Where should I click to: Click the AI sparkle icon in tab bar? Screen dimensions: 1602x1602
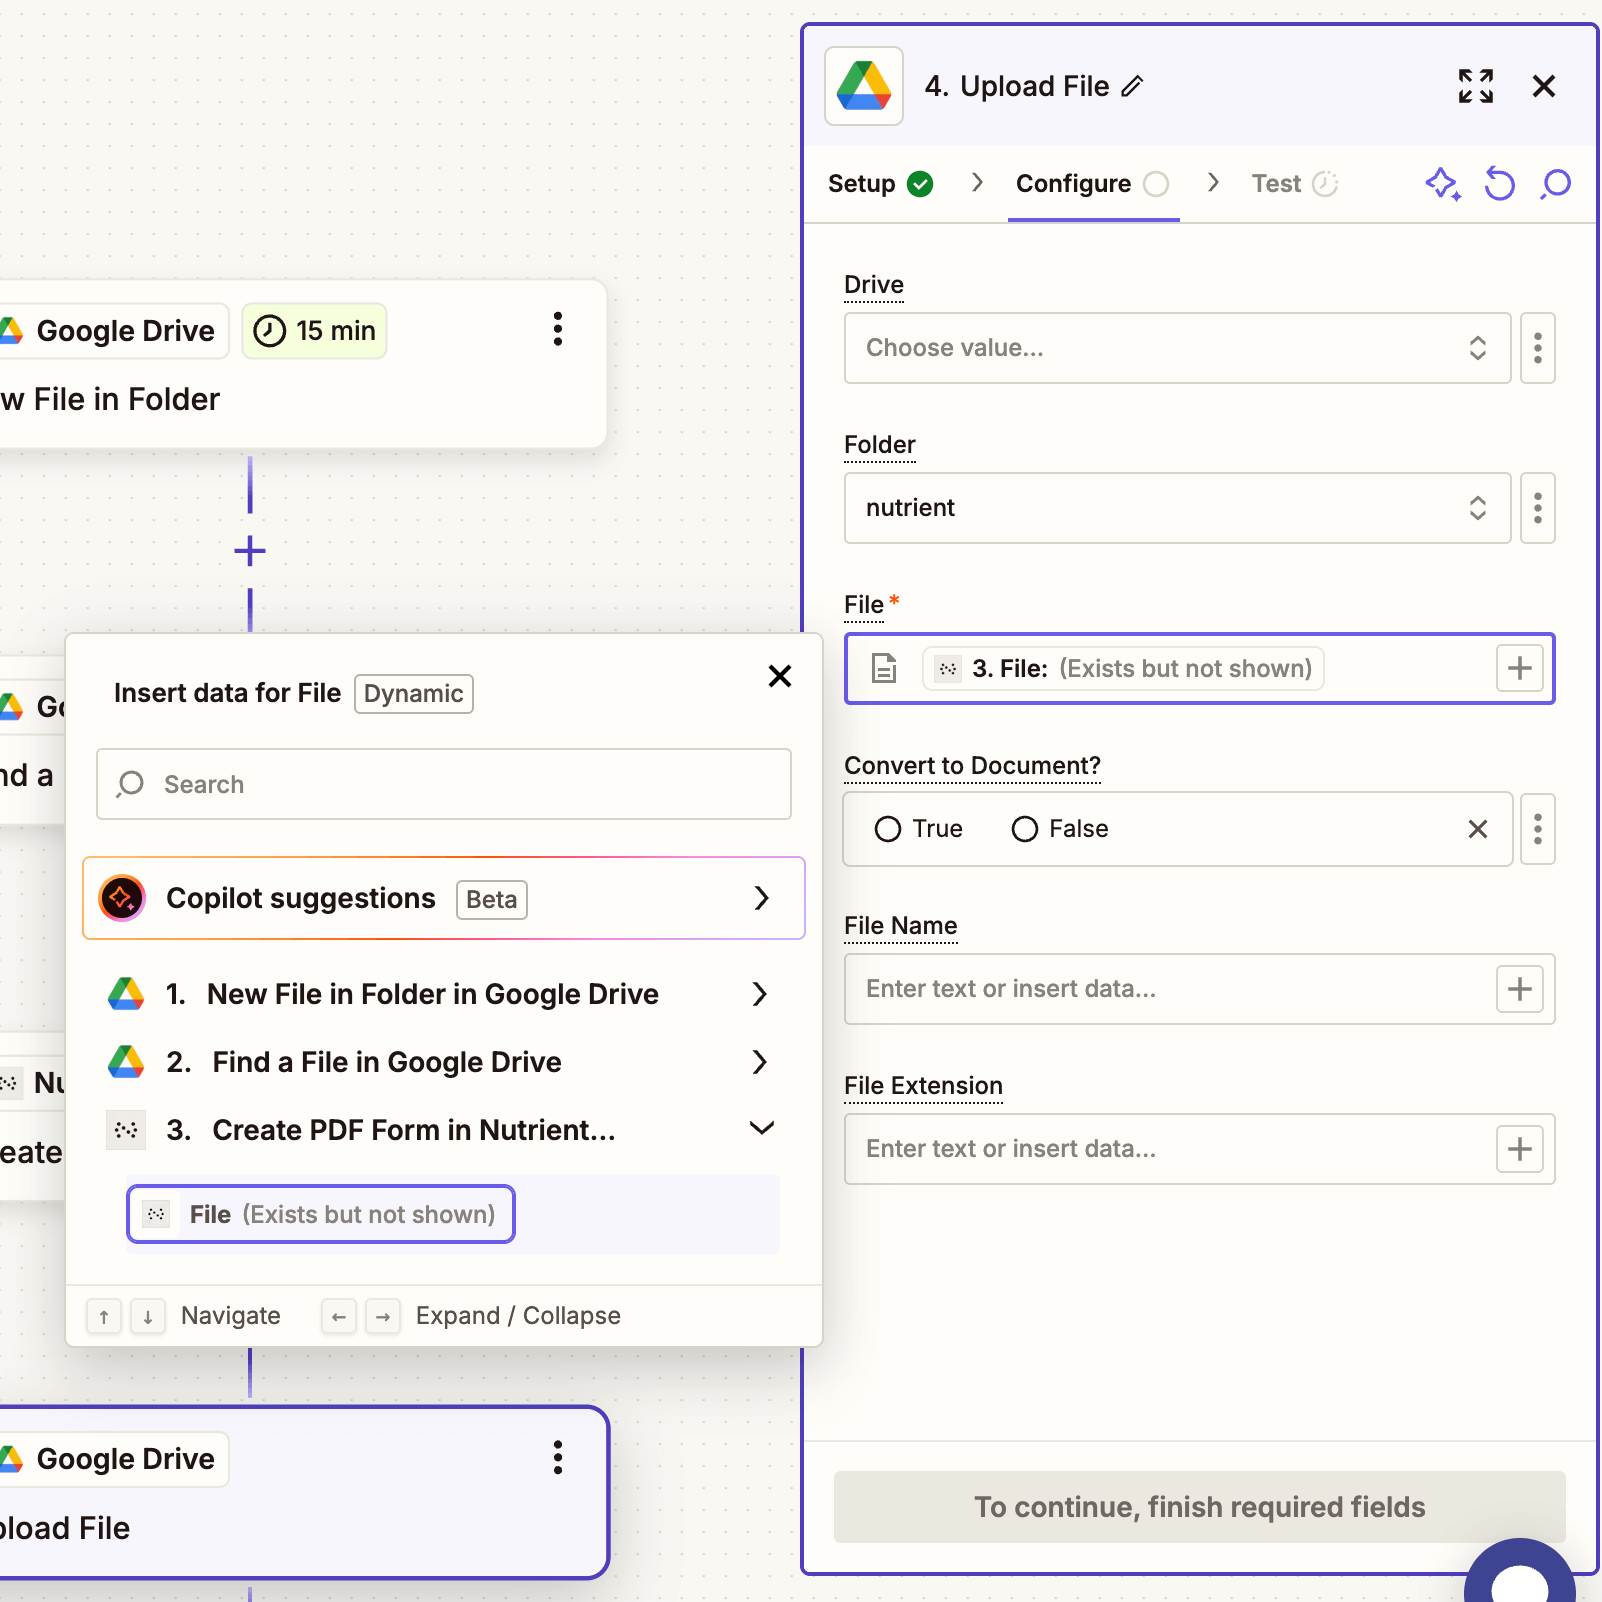pos(1442,184)
